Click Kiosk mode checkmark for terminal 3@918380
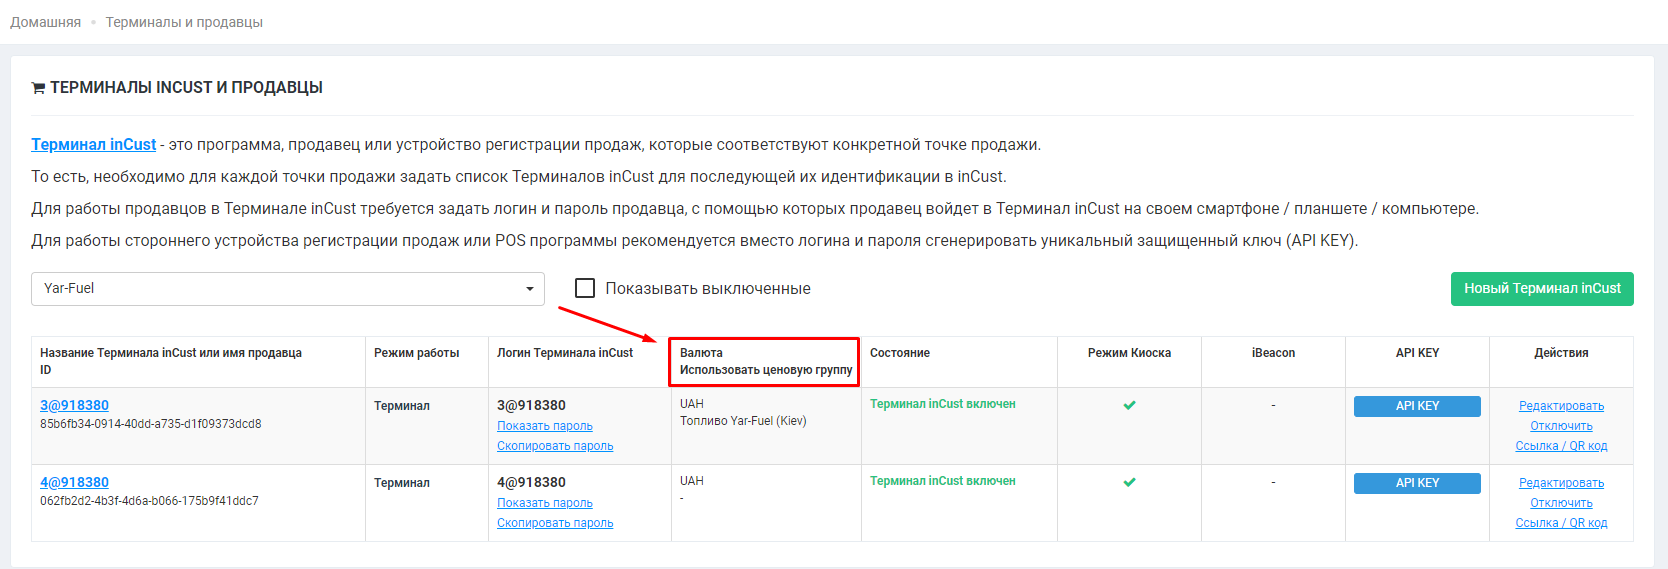The width and height of the screenshot is (1668, 569). (1129, 405)
